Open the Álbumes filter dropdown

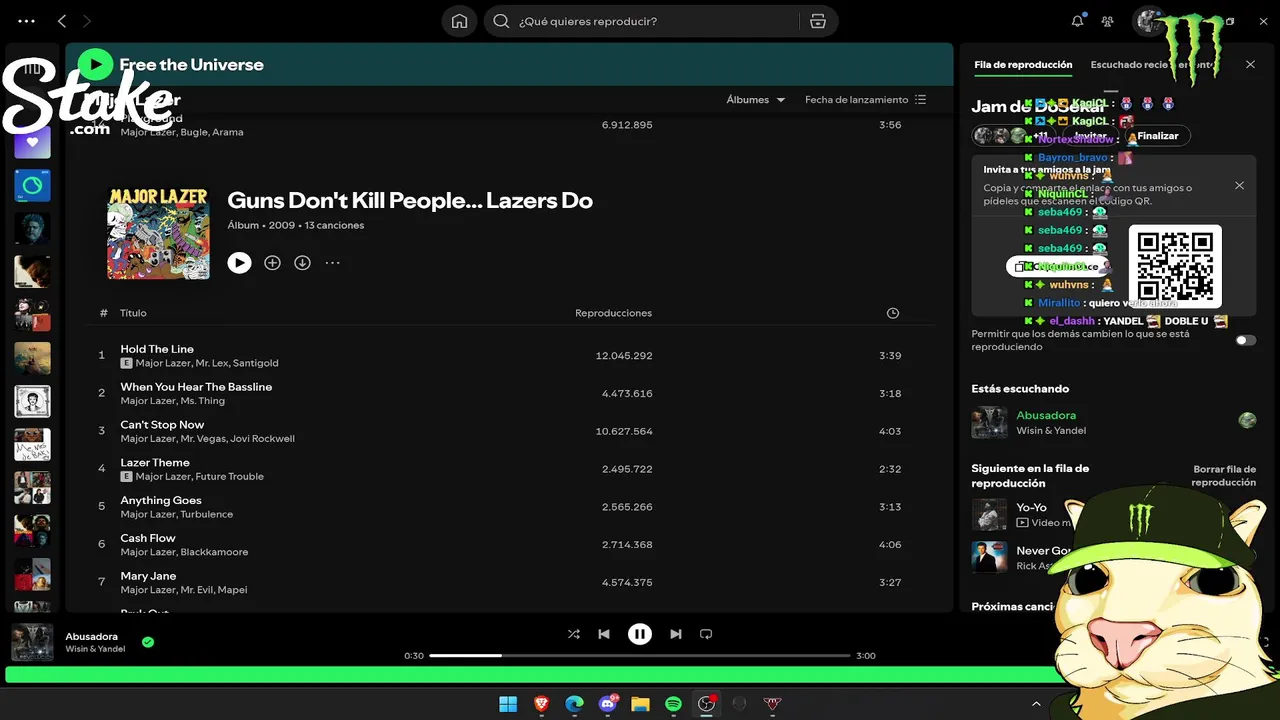pos(755,100)
